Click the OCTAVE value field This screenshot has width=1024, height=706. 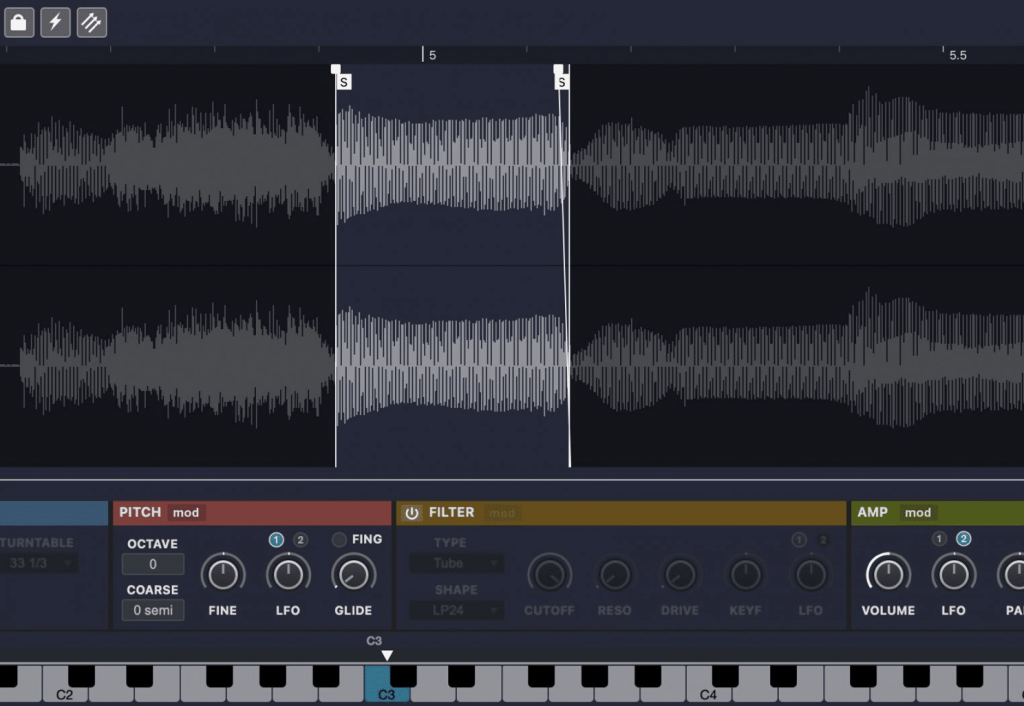(152, 565)
